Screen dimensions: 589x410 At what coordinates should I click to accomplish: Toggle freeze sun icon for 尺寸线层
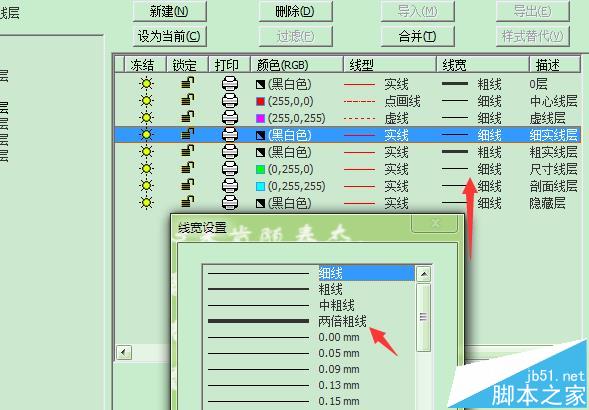coord(146,169)
